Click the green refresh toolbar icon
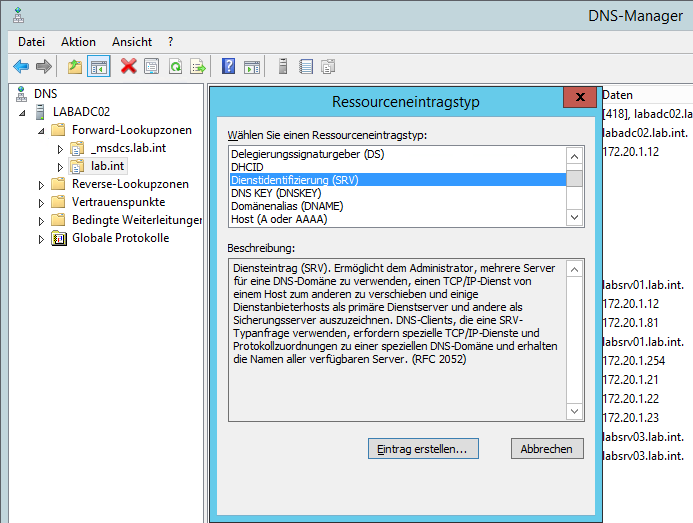693x523 pixels. pos(175,67)
